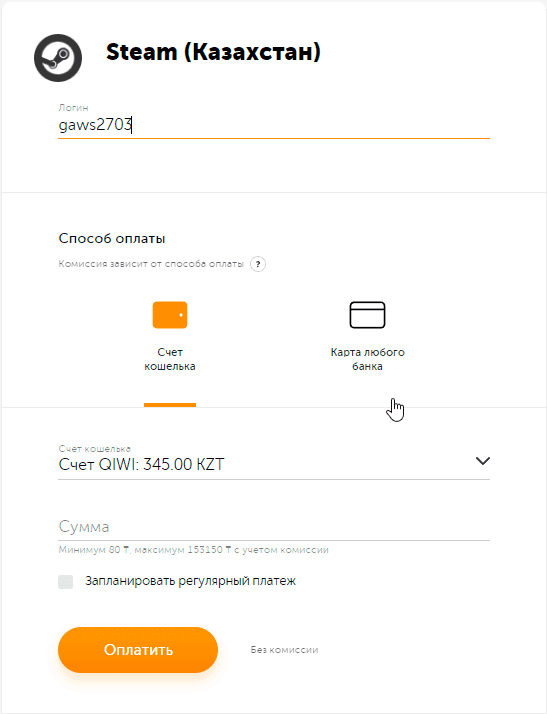The width and height of the screenshot is (547, 714).
Task: Click the Комиссия зависит от способа оплаты note
Action: pos(151,264)
